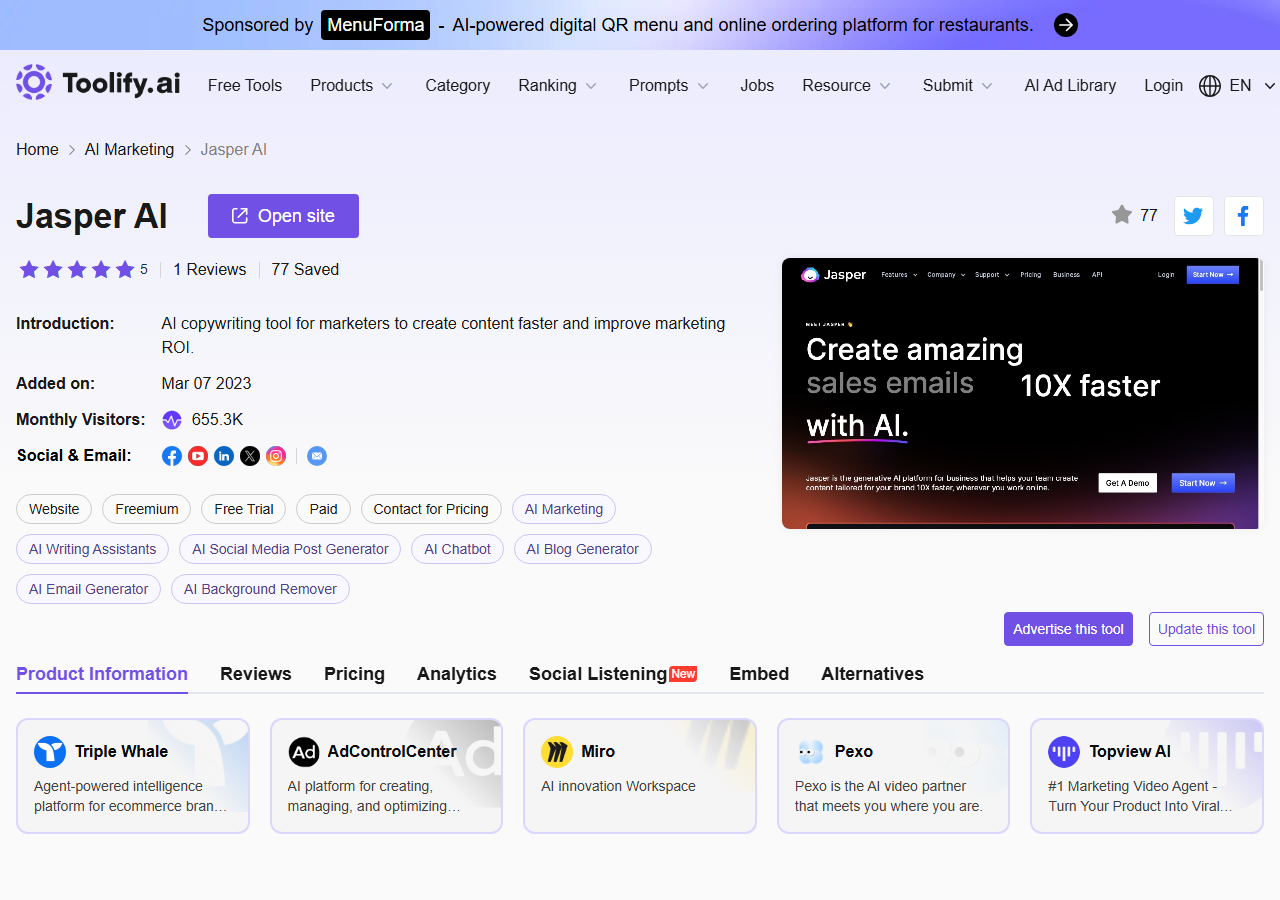Open the Jobs menu item
This screenshot has width=1280, height=900.
(757, 86)
